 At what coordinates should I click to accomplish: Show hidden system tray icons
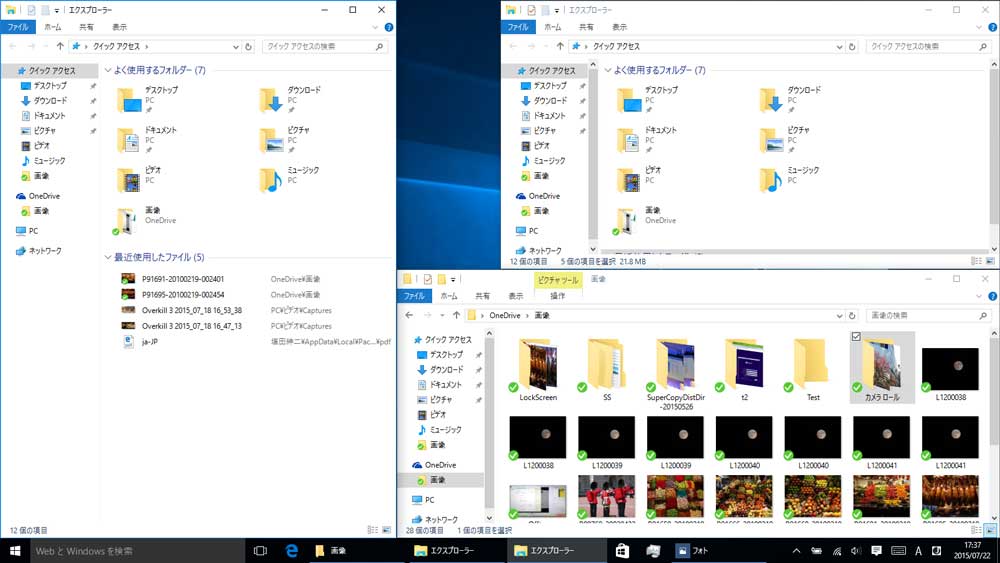pyautogui.click(x=796, y=551)
